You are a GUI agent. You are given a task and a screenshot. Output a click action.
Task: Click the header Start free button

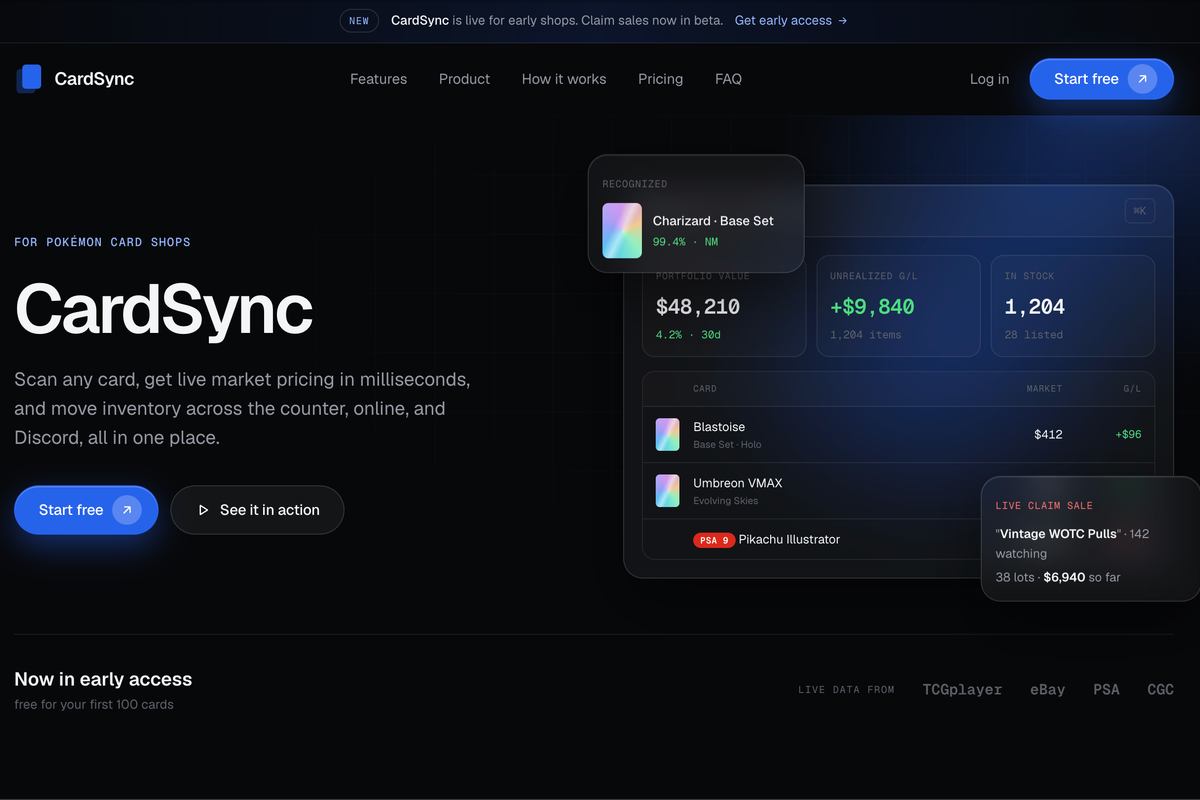tap(1101, 79)
